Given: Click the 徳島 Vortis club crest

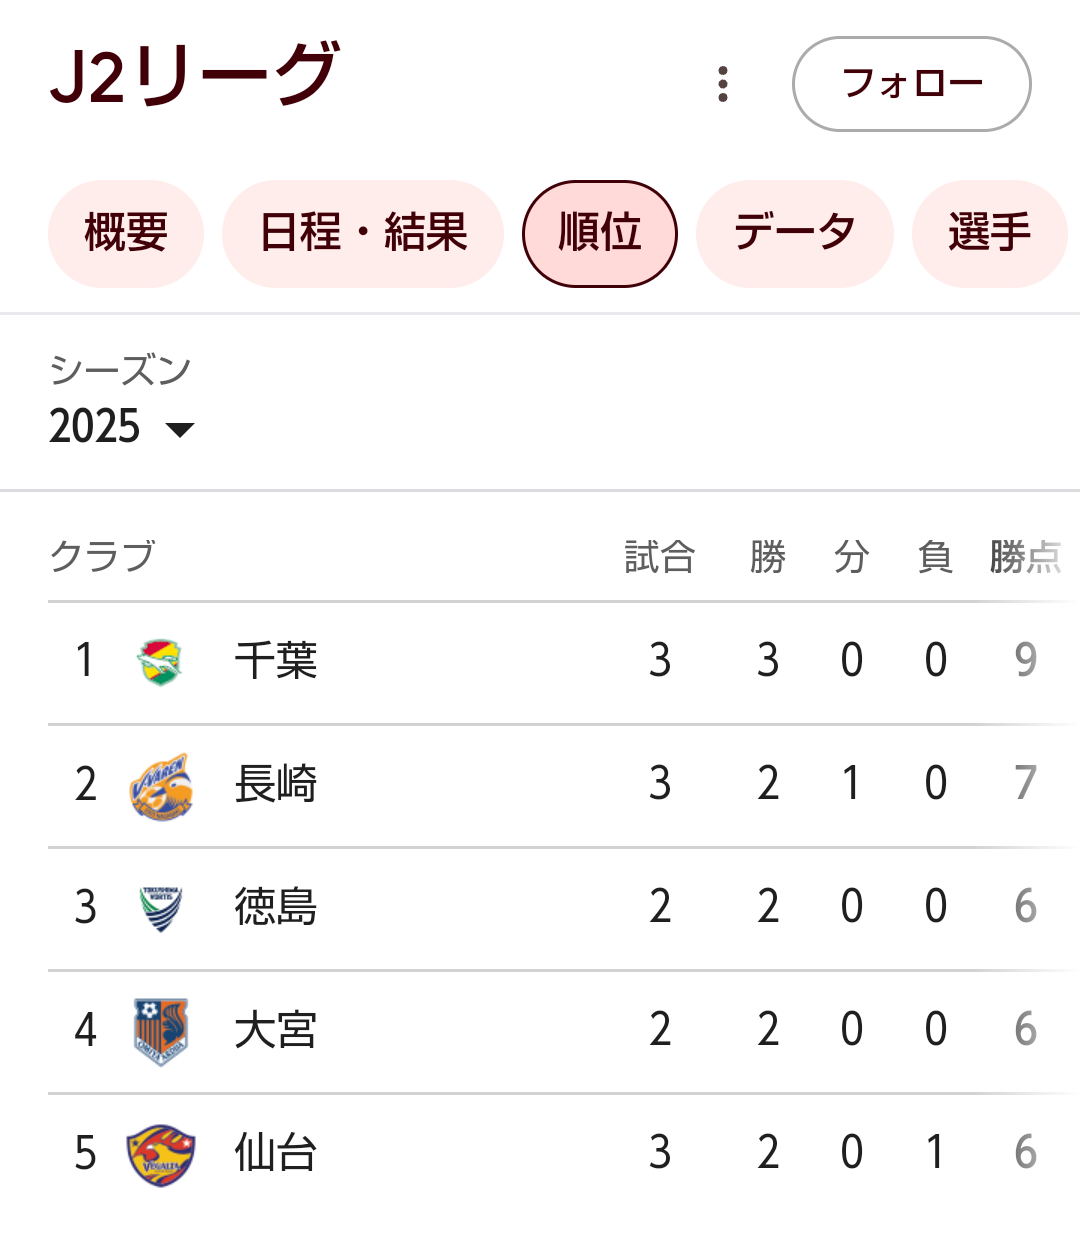Looking at the screenshot, I should 160,908.
